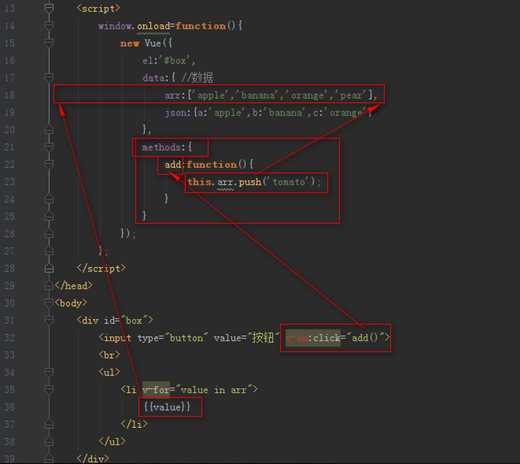The width and height of the screenshot is (520, 464).
Task: Click line number 21 in the gutter
Action: point(8,147)
